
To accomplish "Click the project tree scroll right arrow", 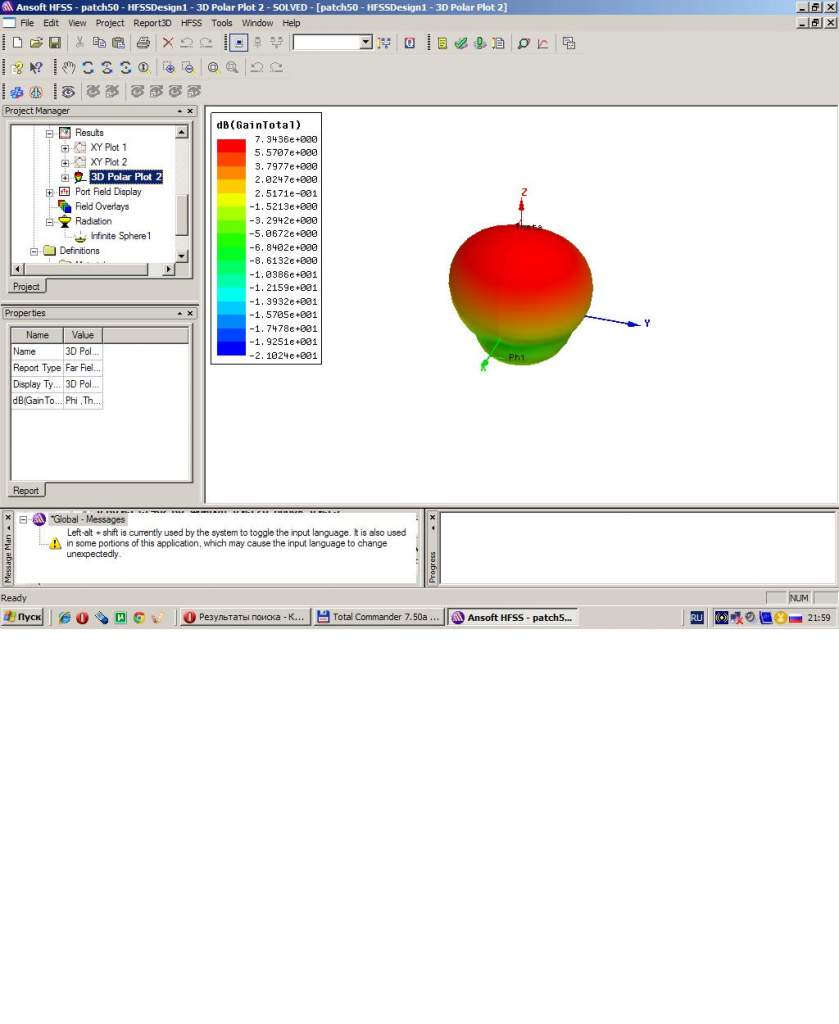I will (x=169, y=269).
